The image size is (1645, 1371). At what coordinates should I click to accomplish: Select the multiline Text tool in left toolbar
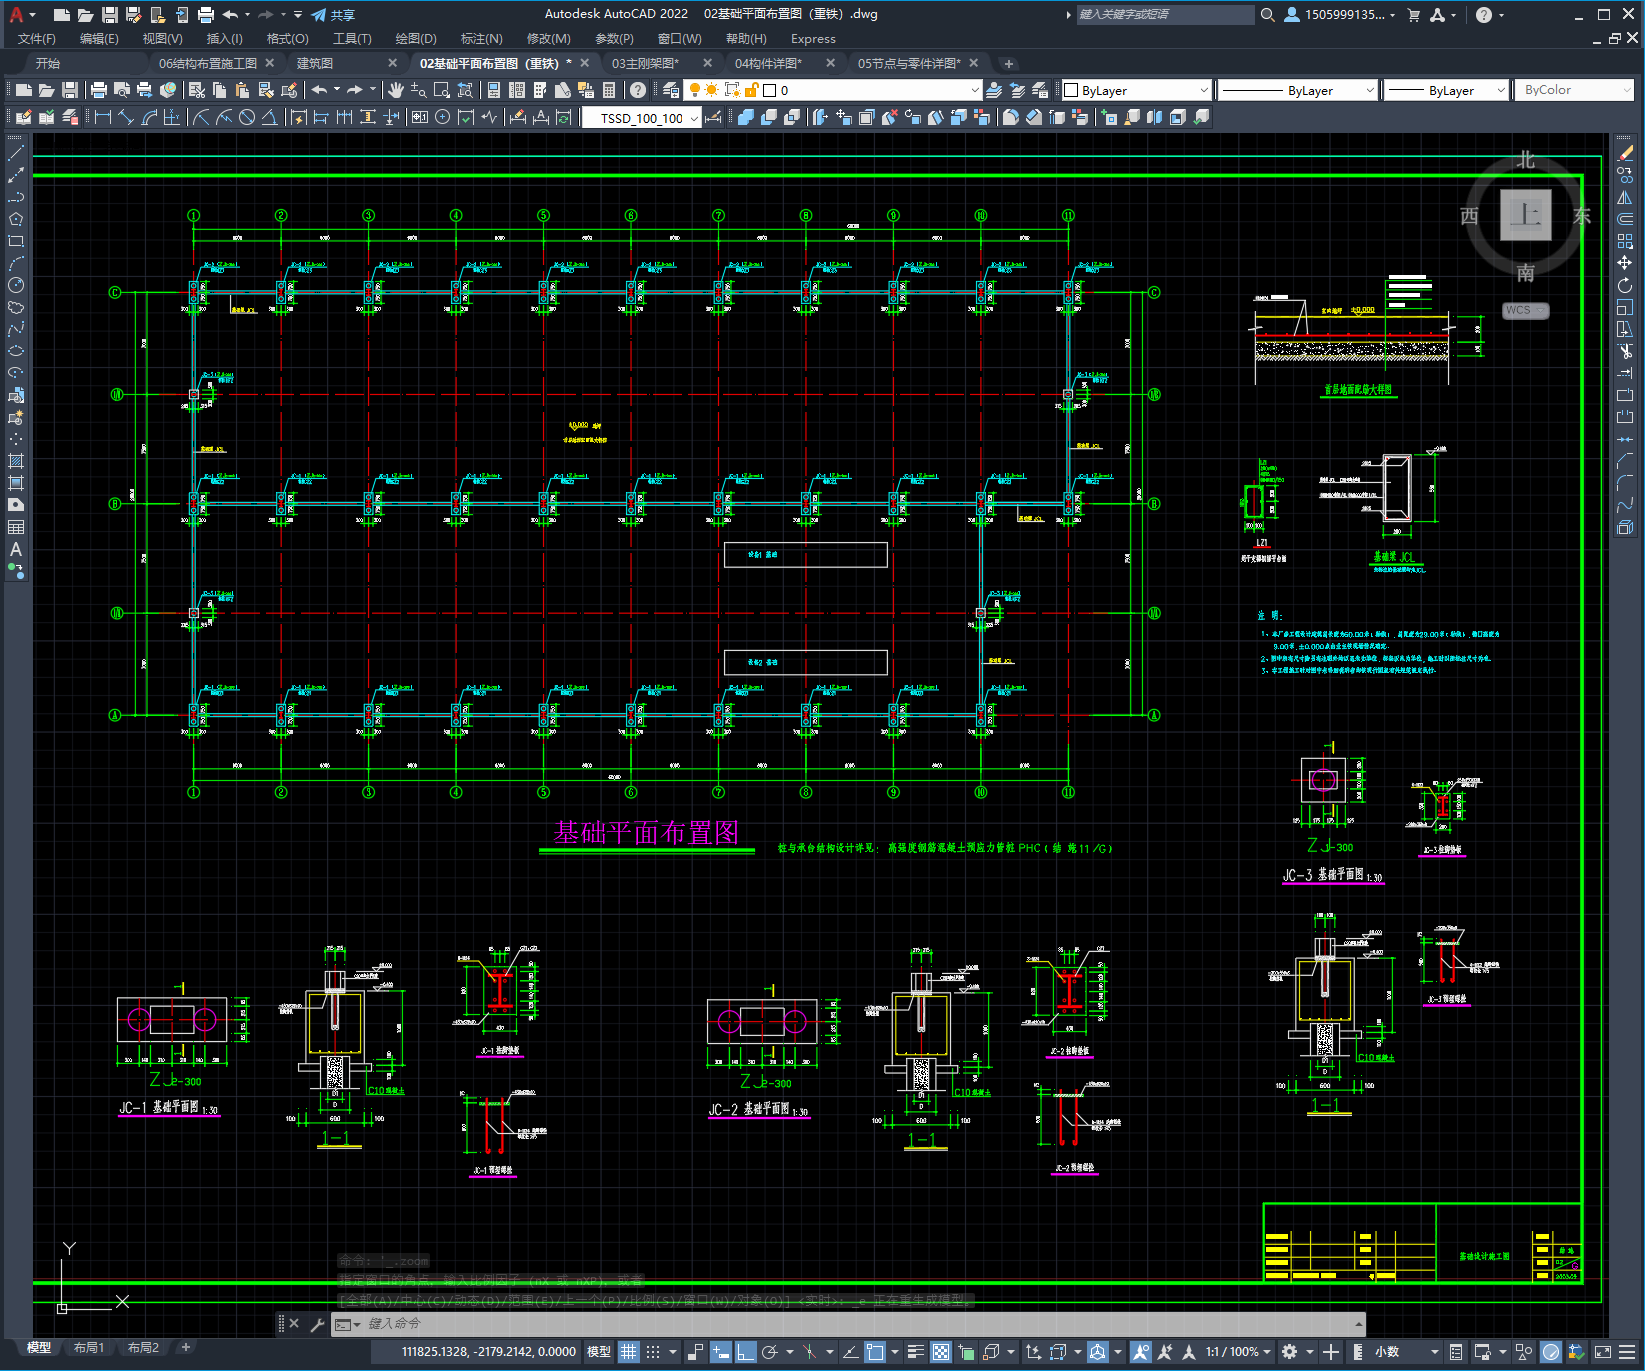pyautogui.click(x=16, y=549)
